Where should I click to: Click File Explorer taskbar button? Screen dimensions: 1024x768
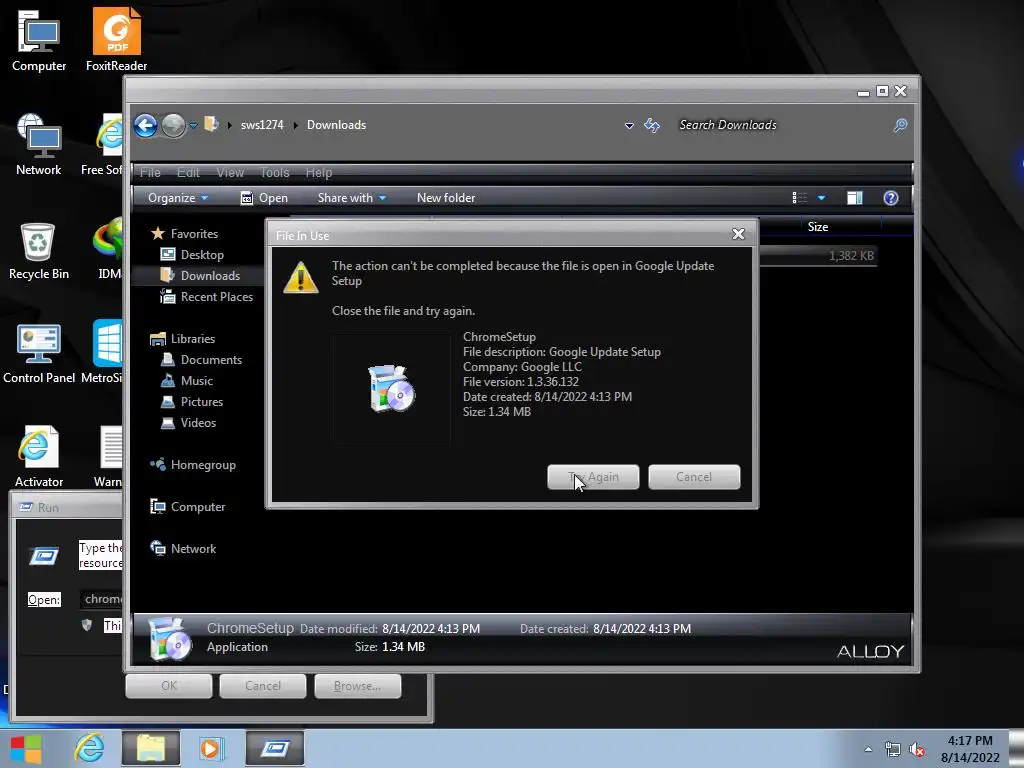coord(151,748)
